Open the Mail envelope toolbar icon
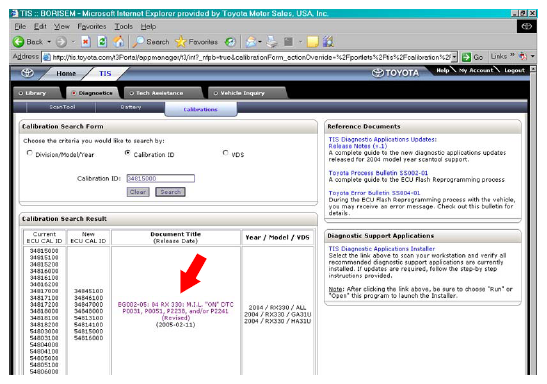 pyautogui.click(x=251, y=42)
